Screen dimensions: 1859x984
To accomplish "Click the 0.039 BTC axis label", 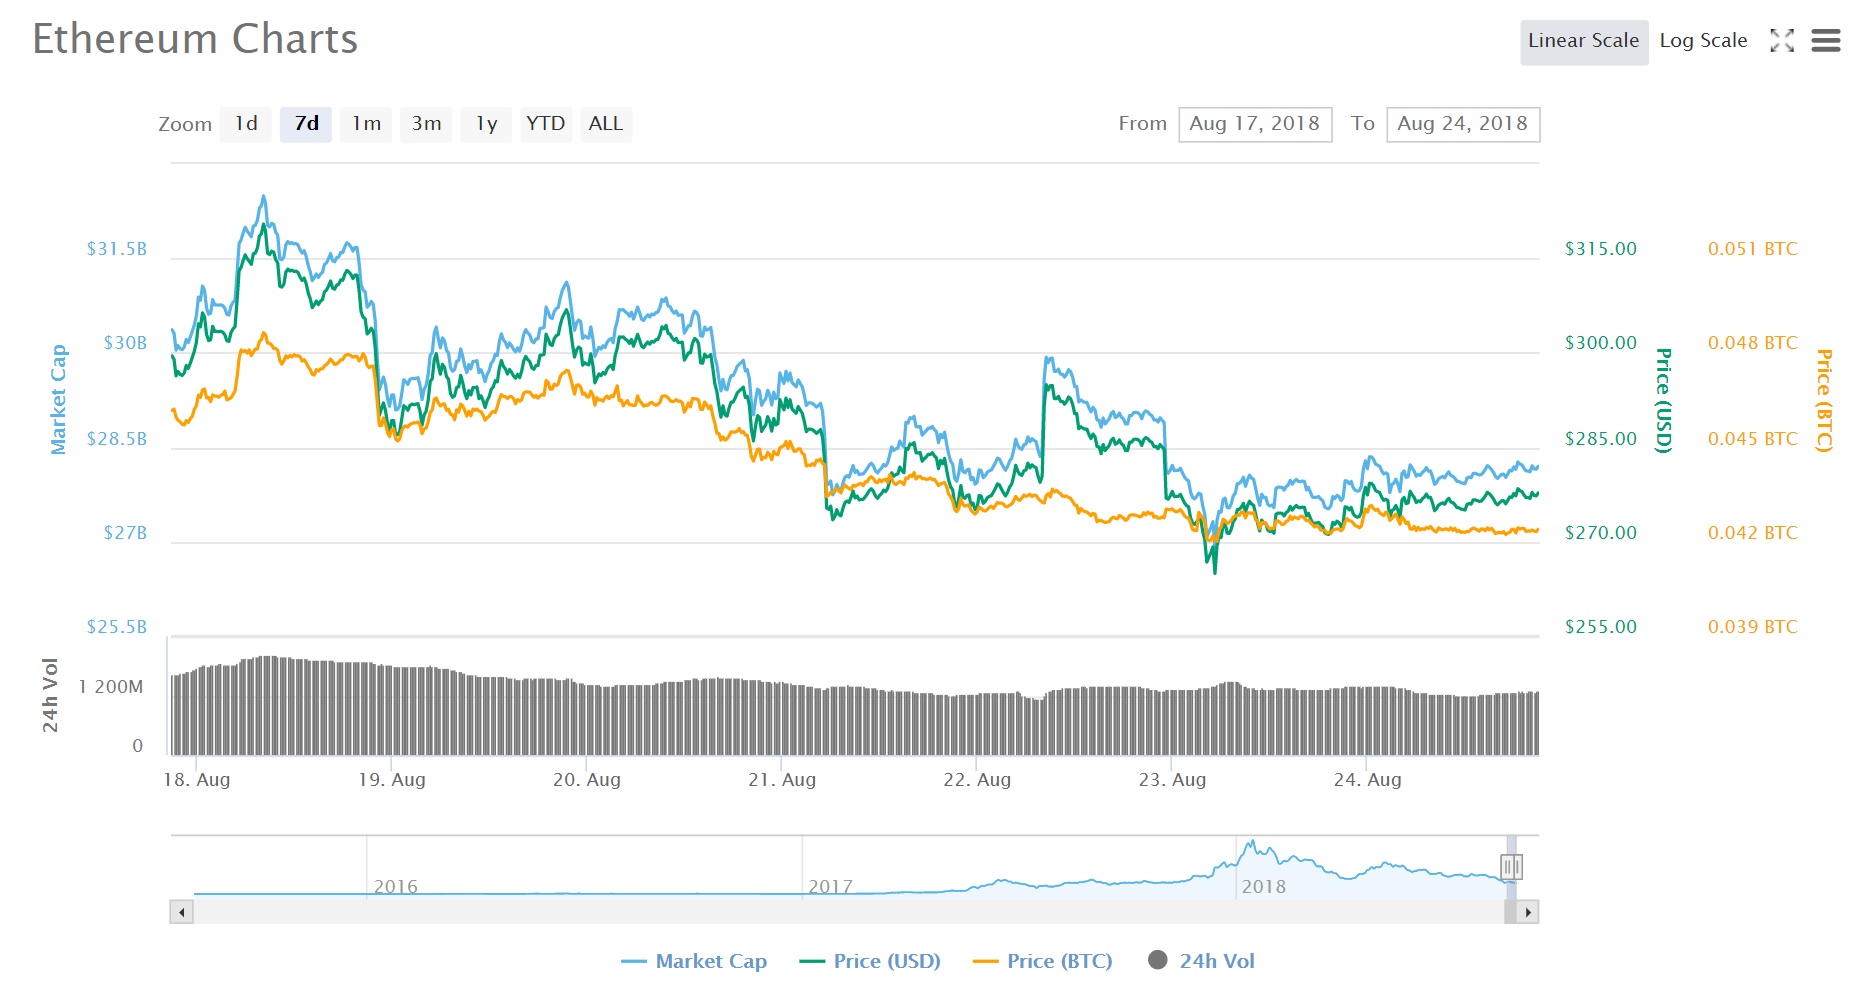I will pos(1753,627).
